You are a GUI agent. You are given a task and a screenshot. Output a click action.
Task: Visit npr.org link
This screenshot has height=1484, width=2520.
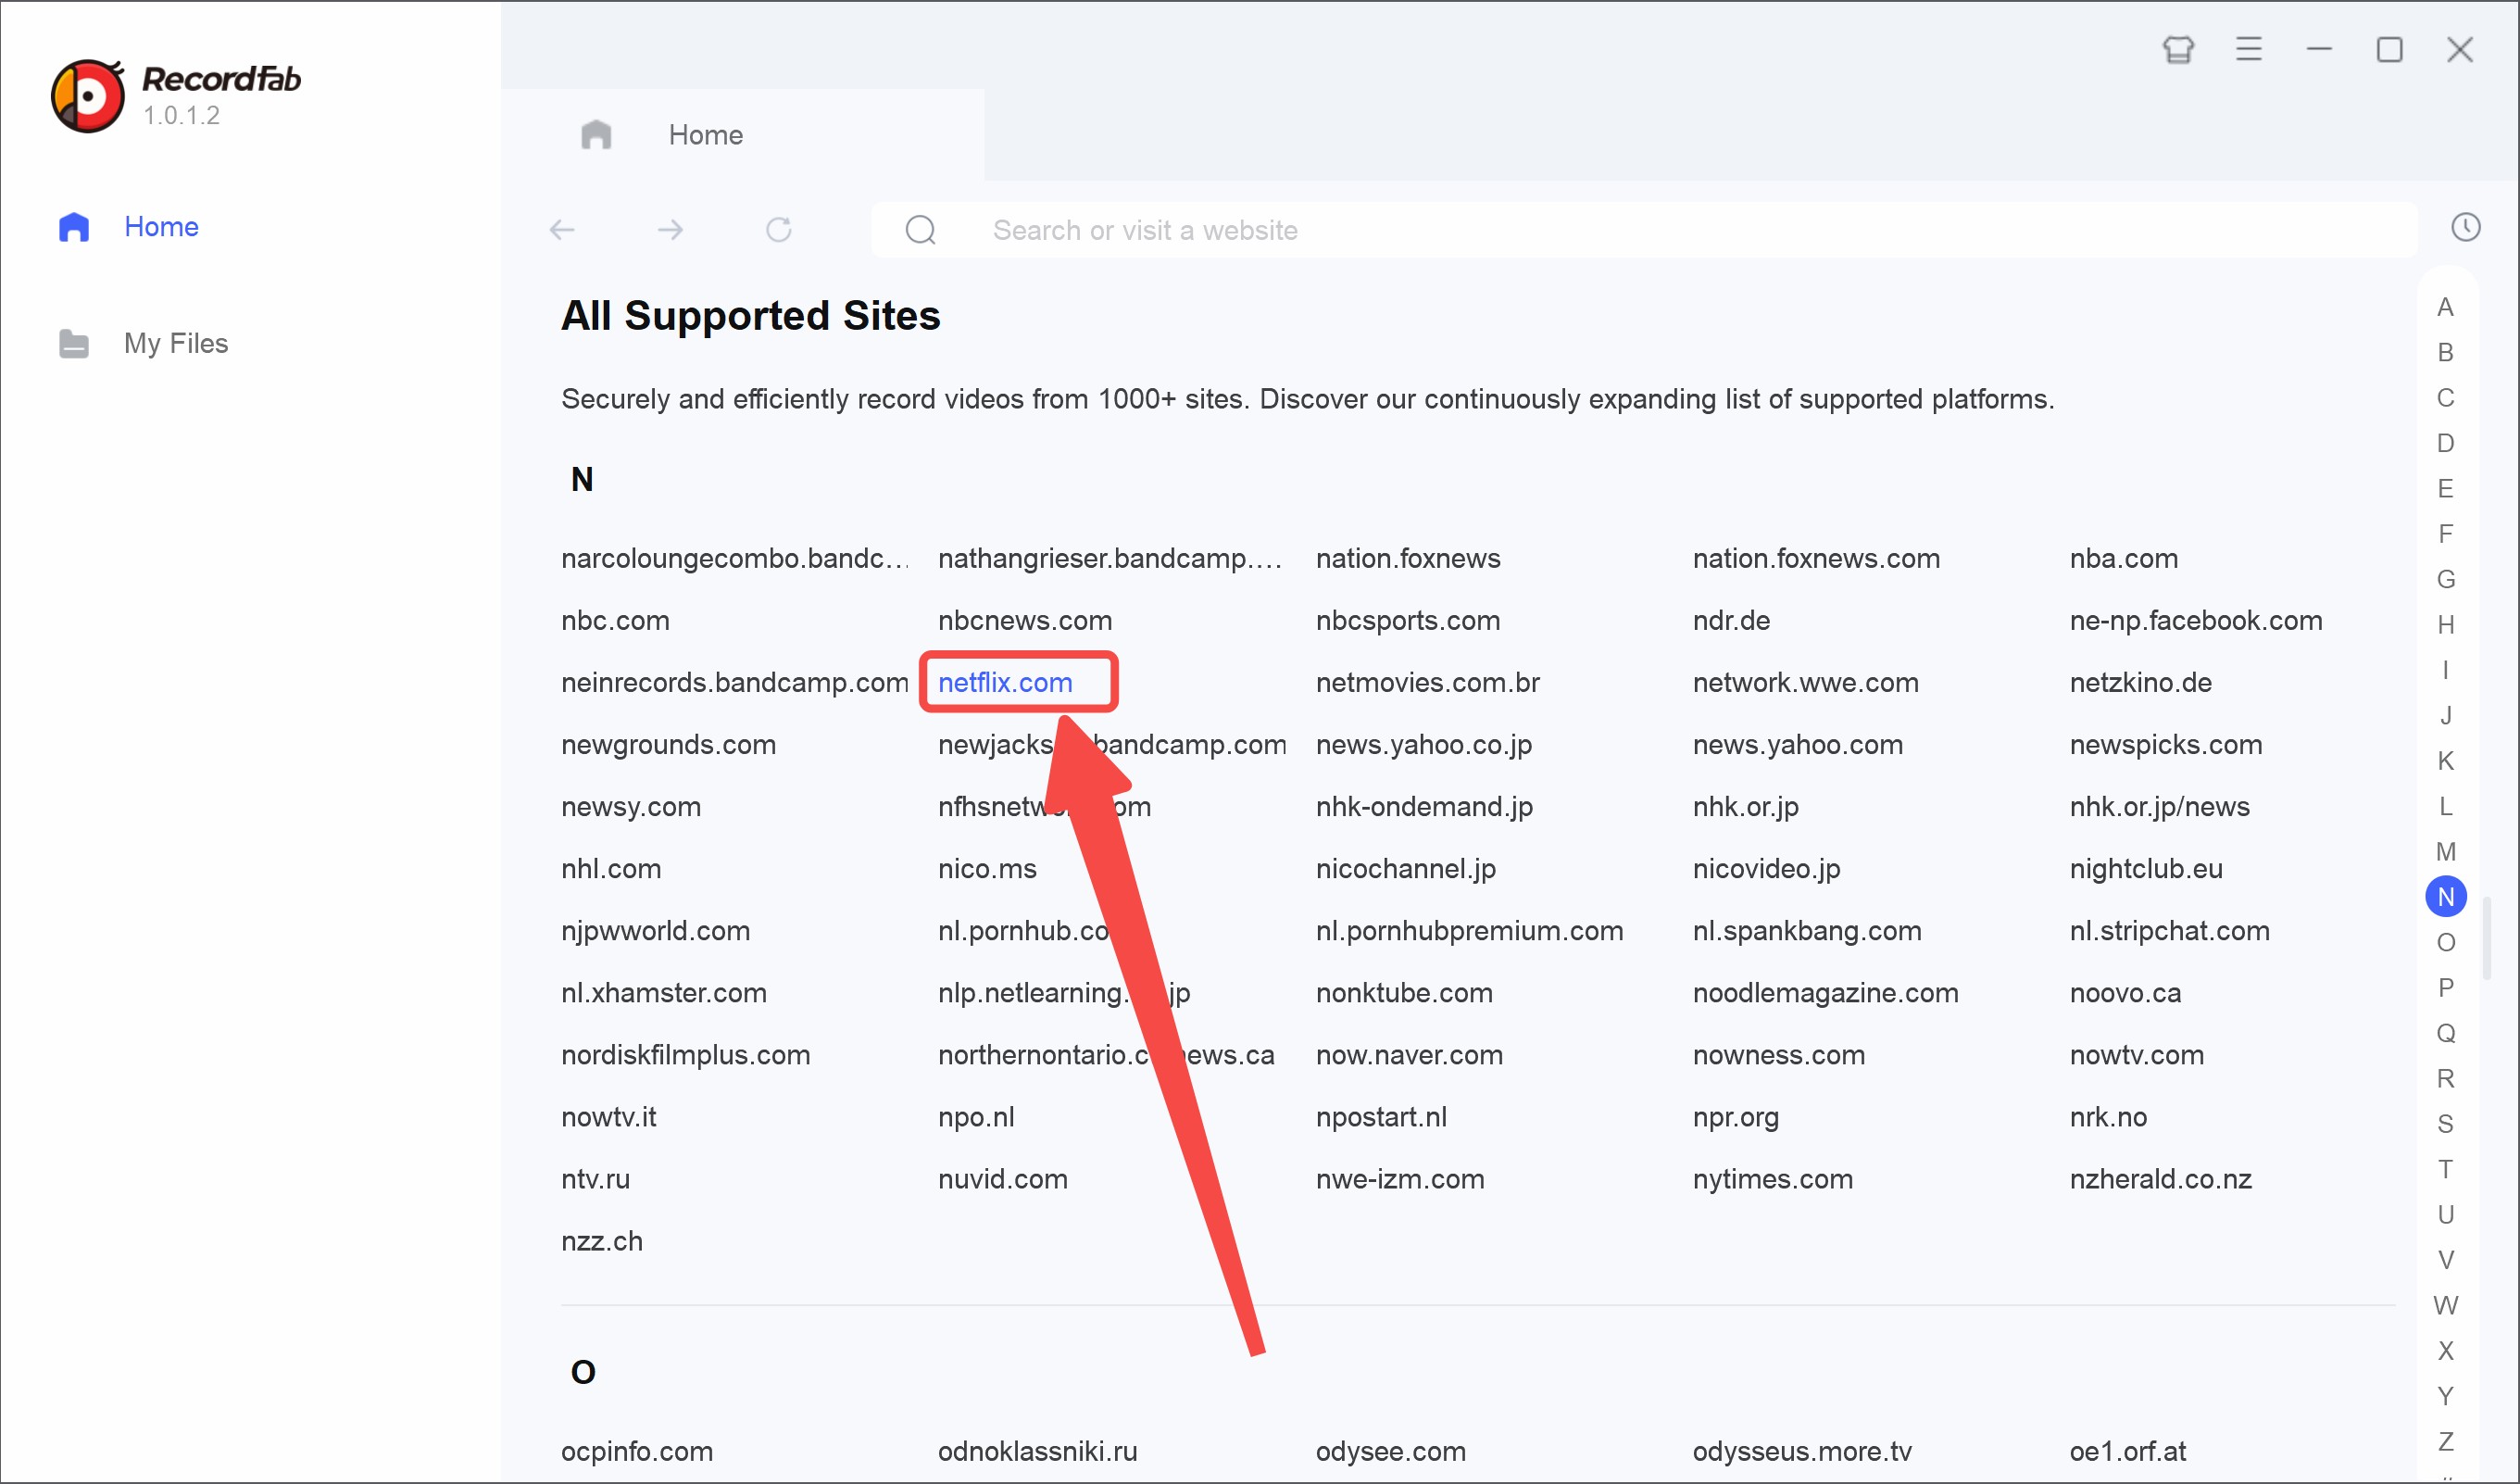[1736, 1116]
